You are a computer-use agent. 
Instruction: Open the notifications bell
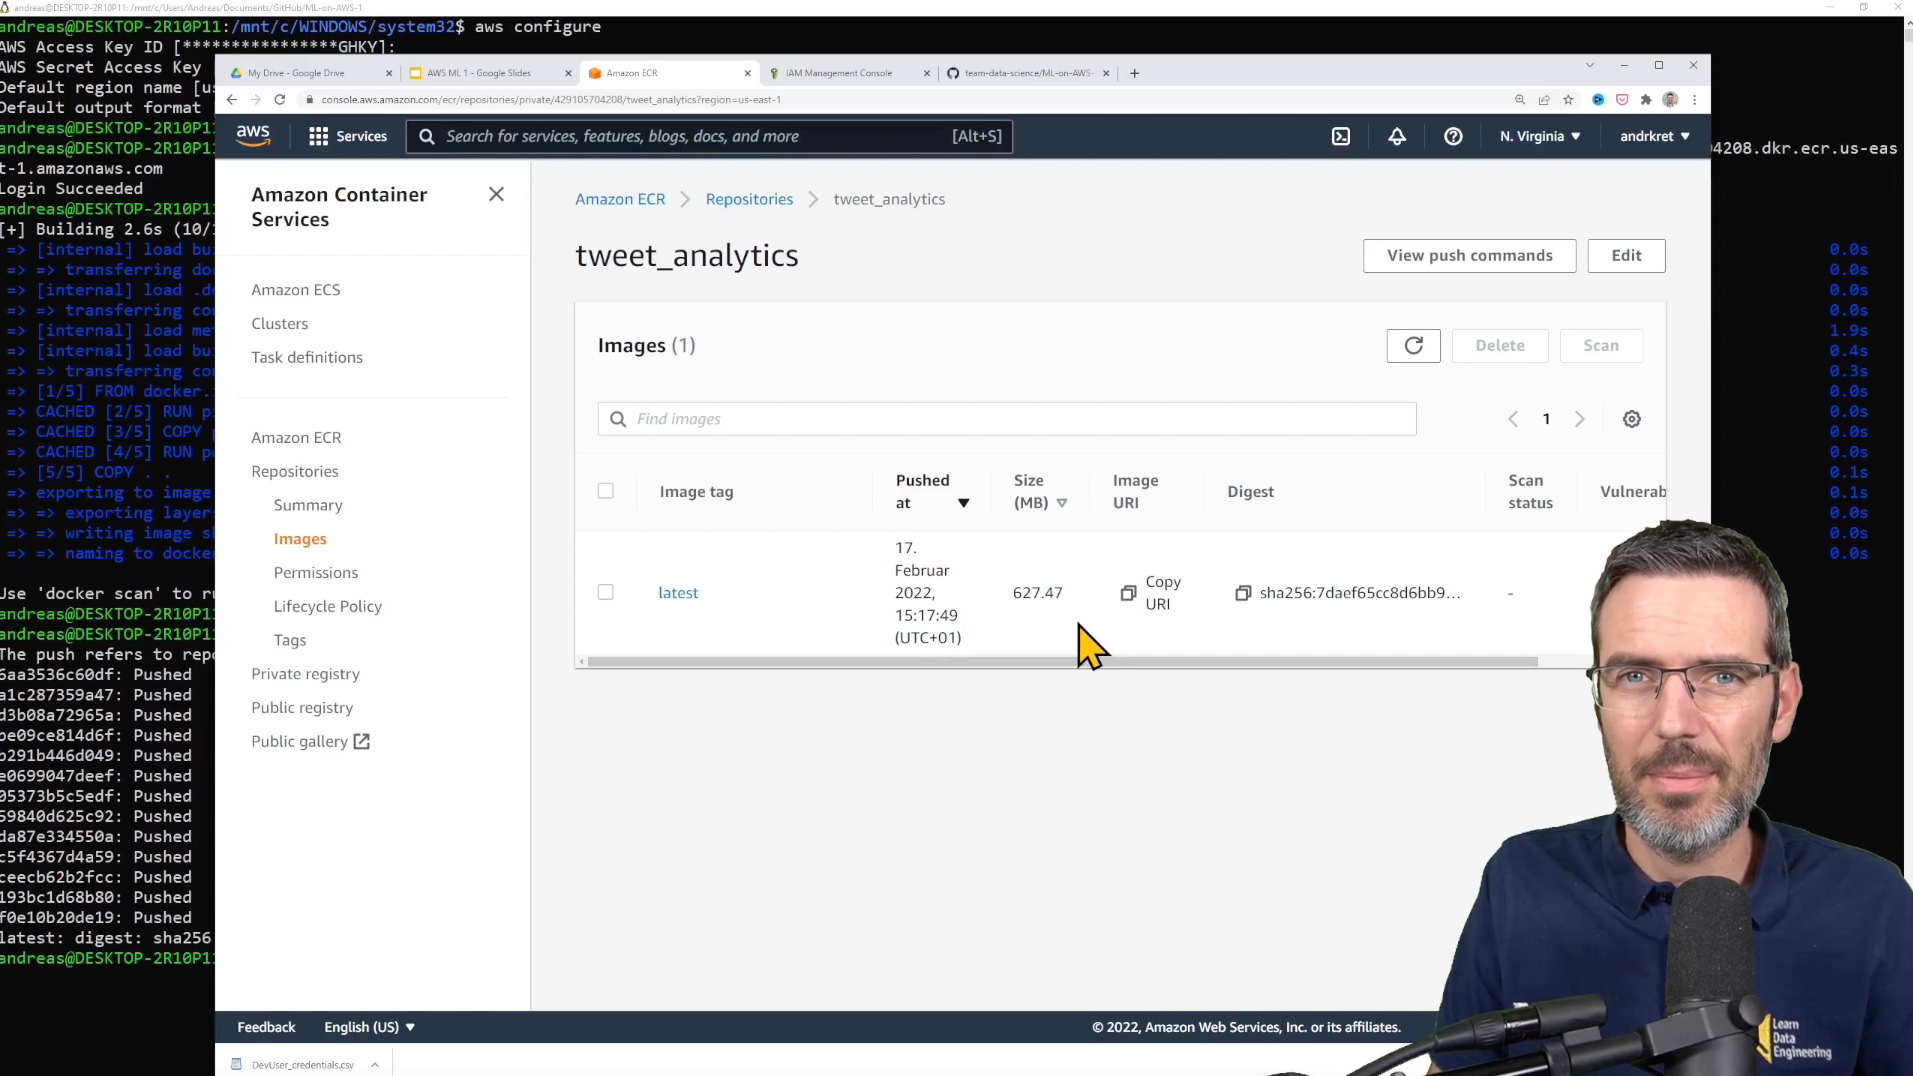[x=1397, y=136]
